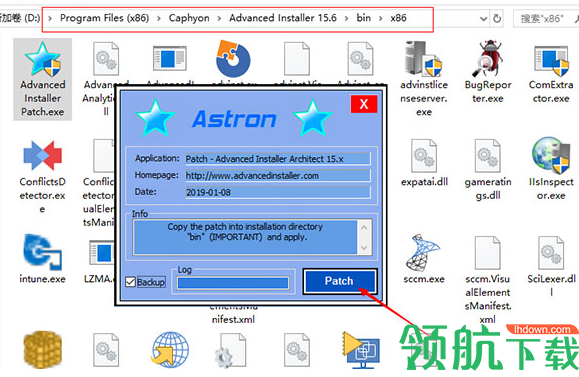Select the gameratings.dll file icon
The width and height of the screenshot is (579, 377).
(x=487, y=155)
